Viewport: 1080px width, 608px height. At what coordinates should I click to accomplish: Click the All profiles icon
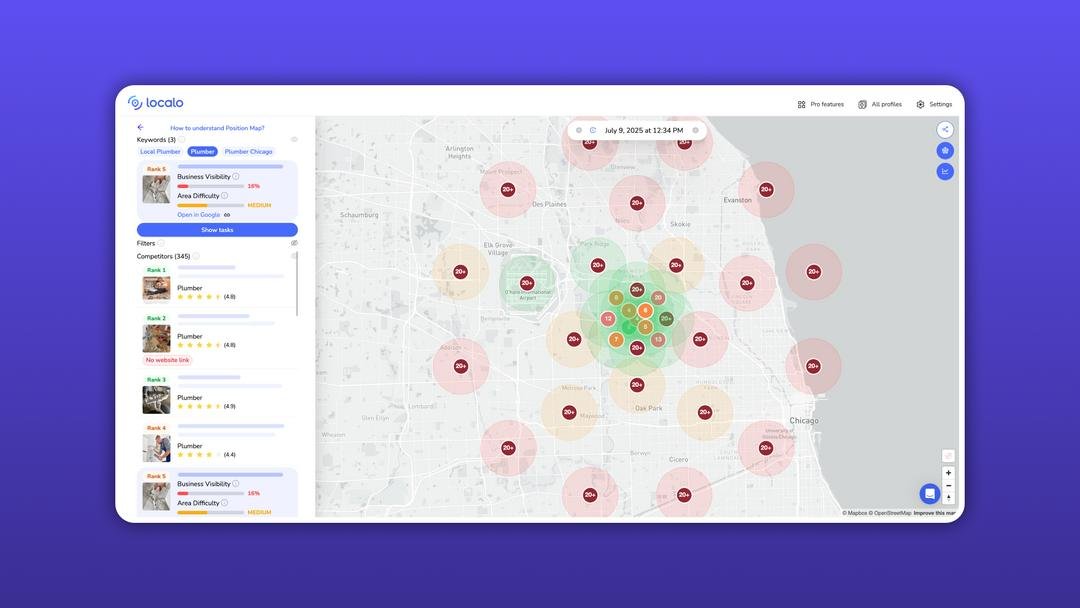(x=862, y=105)
